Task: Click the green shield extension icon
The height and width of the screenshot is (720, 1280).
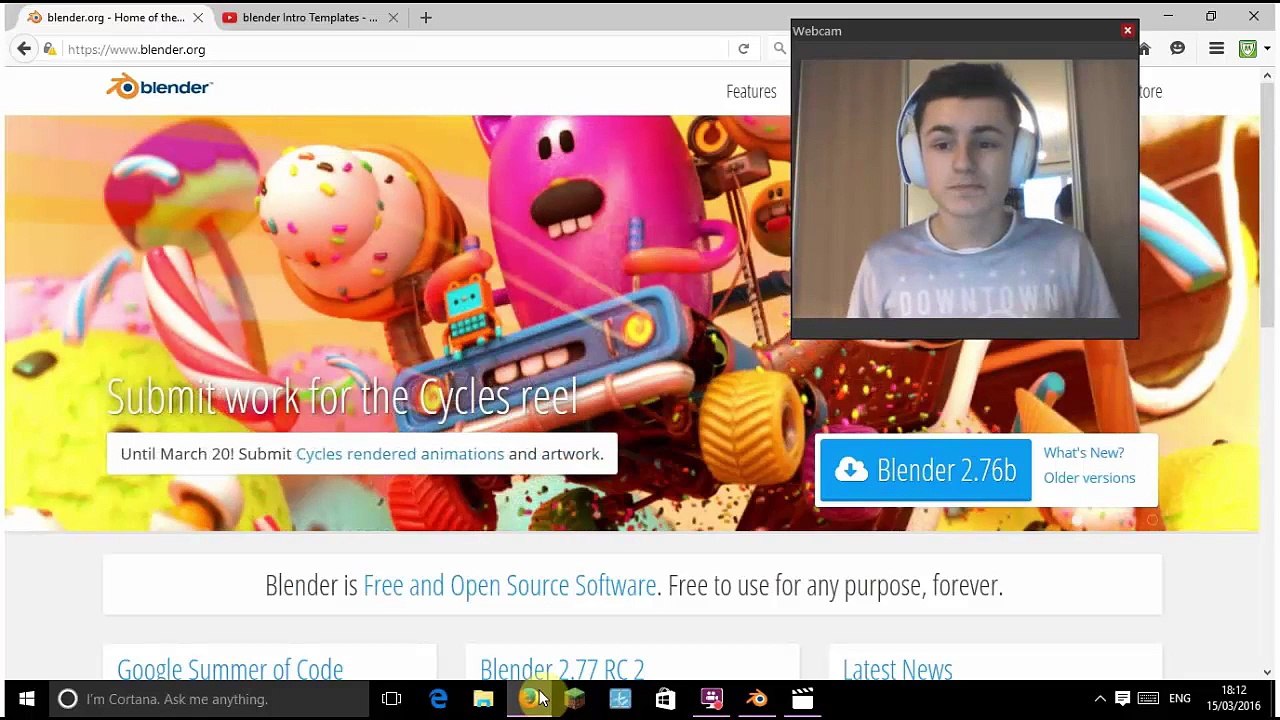Action: click(1247, 49)
